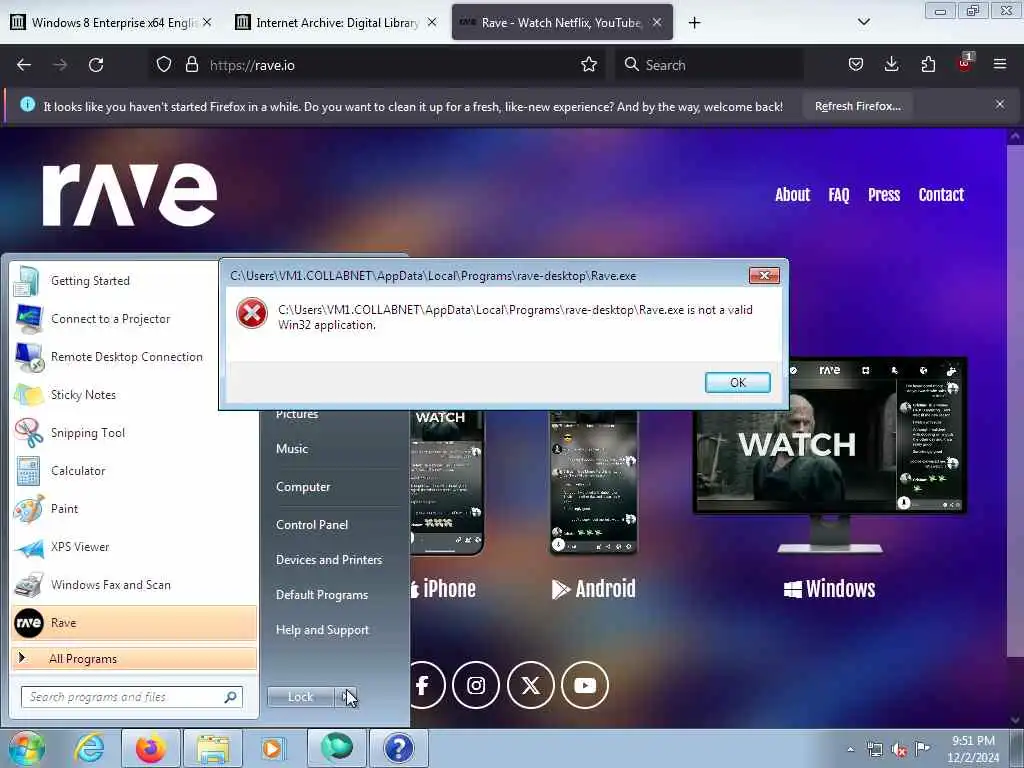The image size is (1024, 768).
Task: Switch to Internet Archive tab
Action: tap(336, 23)
